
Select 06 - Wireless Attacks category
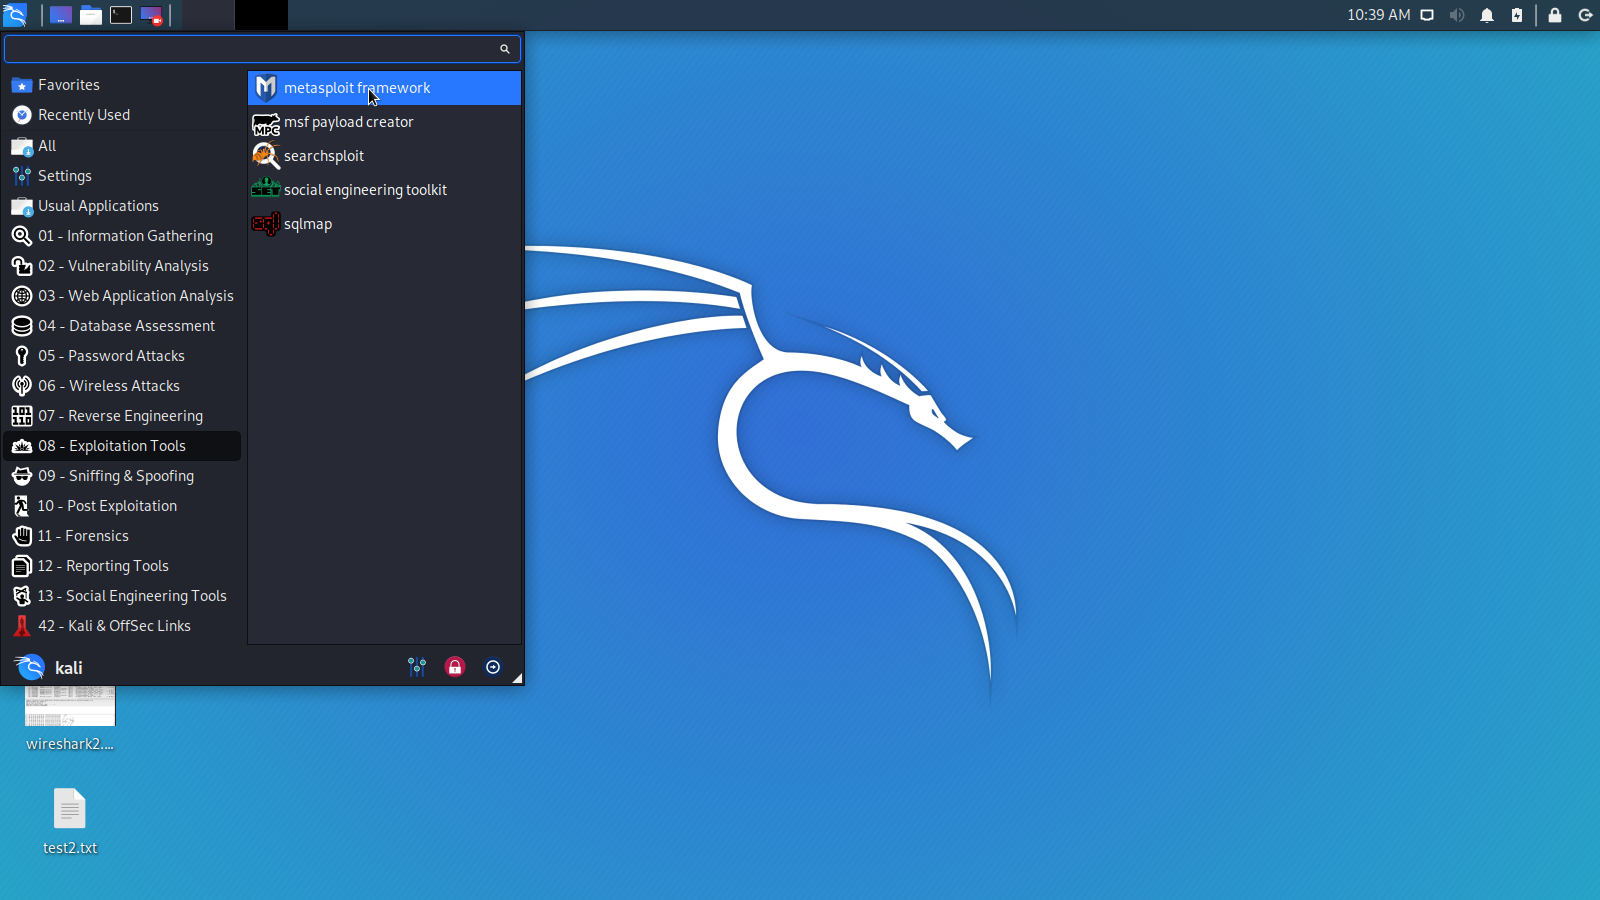click(x=122, y=386)
